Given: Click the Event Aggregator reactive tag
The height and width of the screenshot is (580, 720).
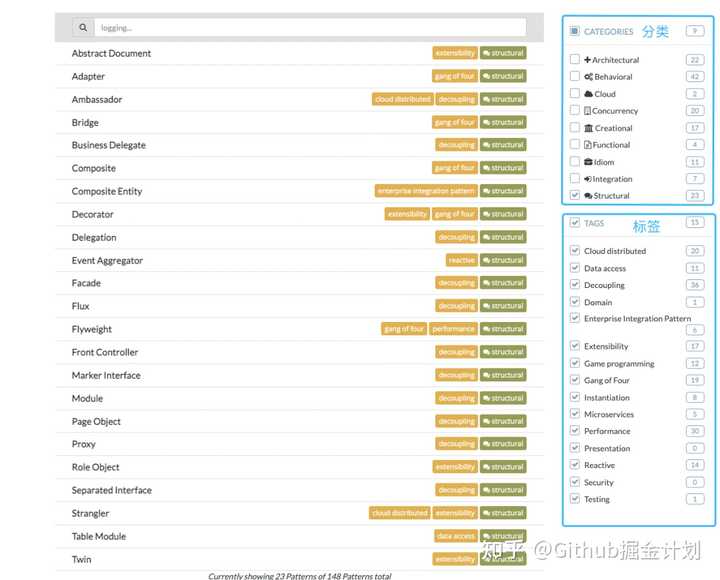Looking at the screenshot, I should coord(462,261).
